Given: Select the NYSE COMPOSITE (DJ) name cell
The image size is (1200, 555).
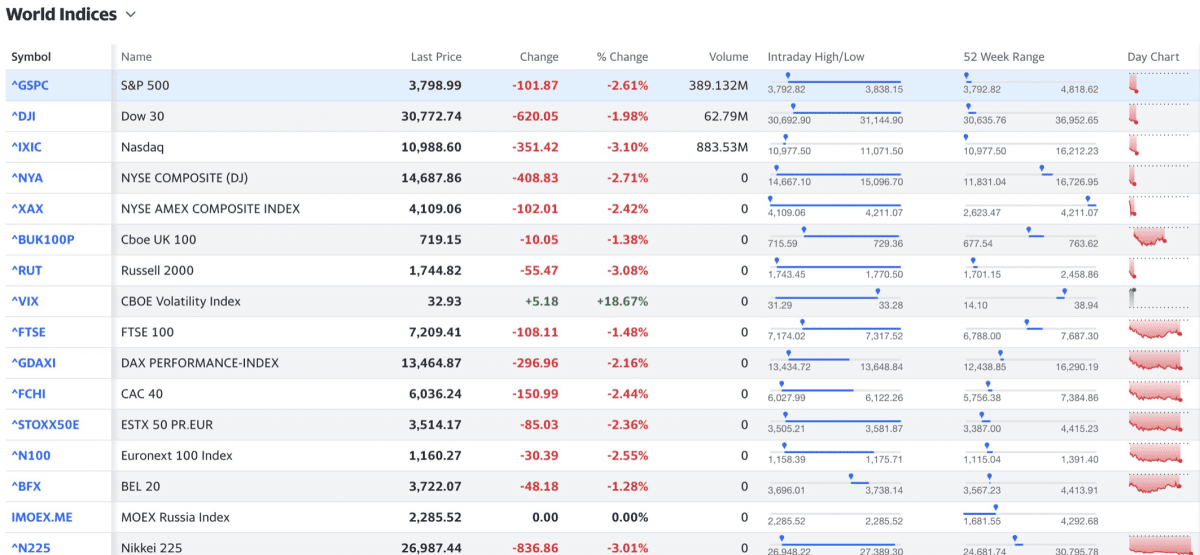Looking at the screenshot, I should tap(184, 179).
